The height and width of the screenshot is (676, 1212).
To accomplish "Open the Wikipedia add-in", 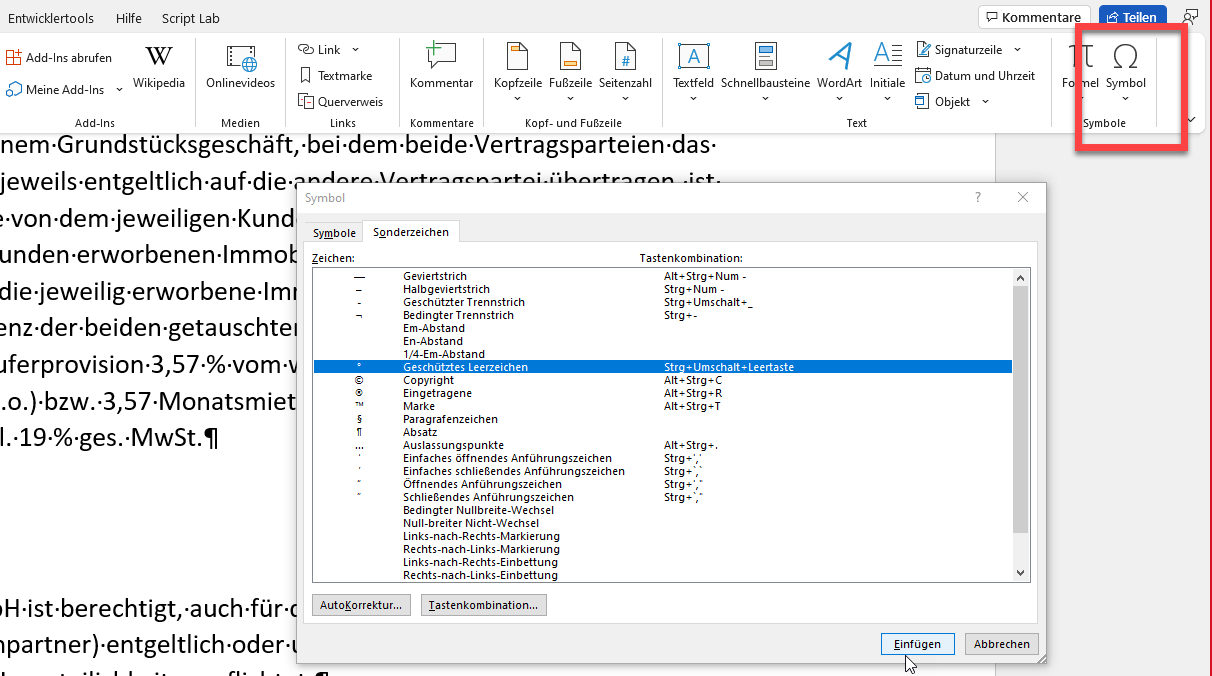I will pyautogui.click(x=159, y=68).
